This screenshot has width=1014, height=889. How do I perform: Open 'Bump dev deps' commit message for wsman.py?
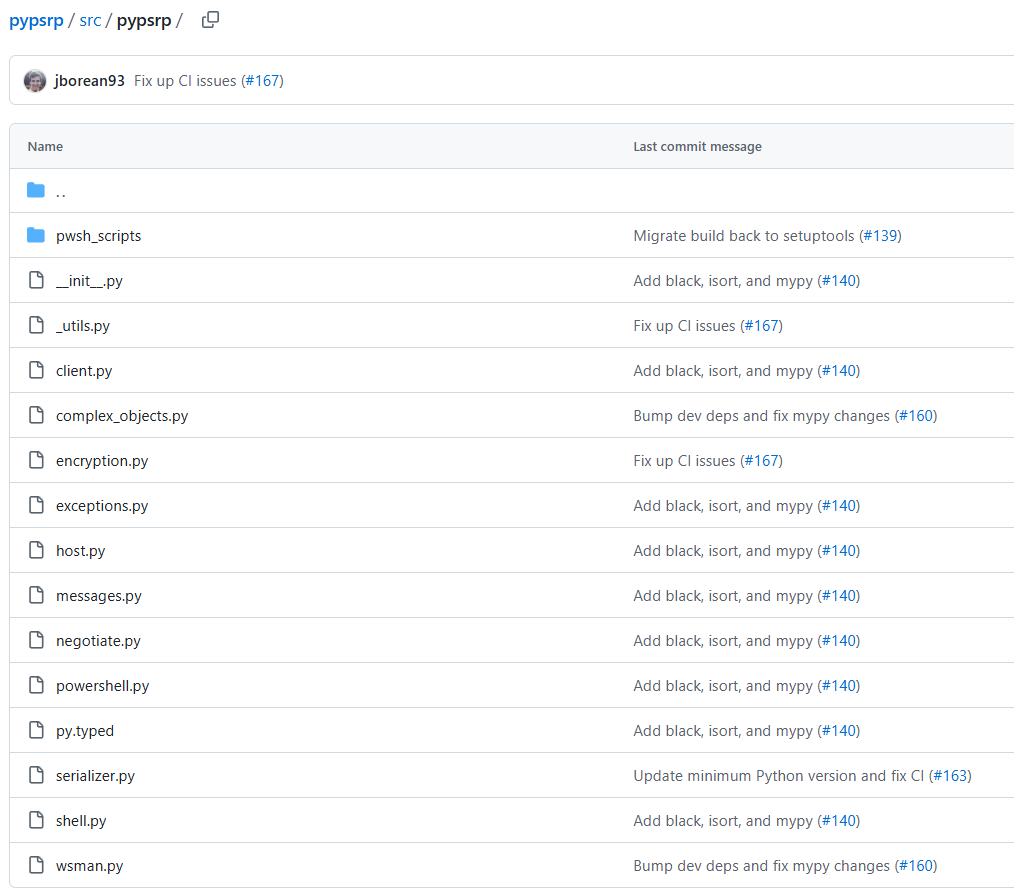click(761, 866)
